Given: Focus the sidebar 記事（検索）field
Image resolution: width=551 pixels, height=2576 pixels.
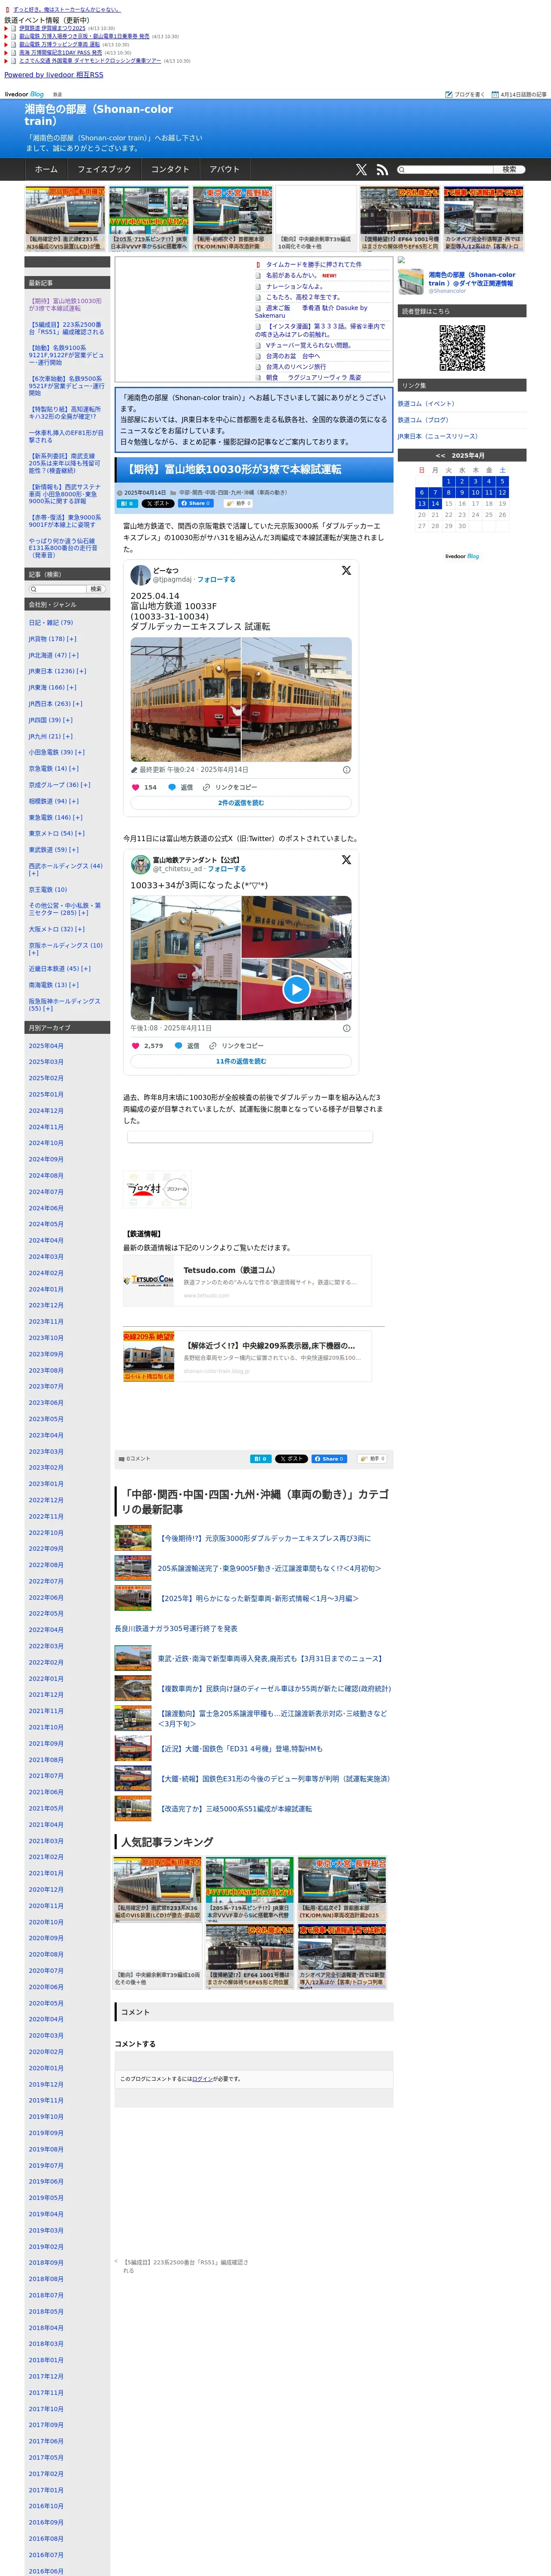Looking at the screenshot, I should (x=57, y=589).
